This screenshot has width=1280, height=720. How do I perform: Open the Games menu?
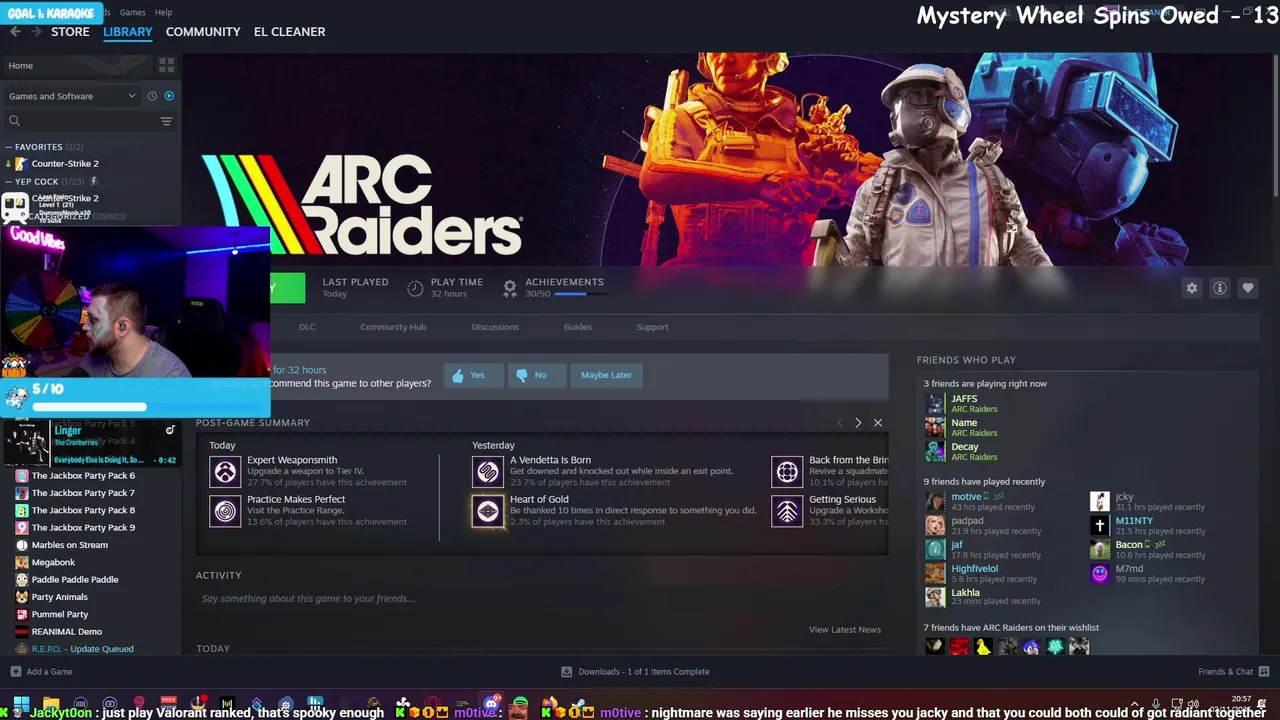click(x=133, y=12)
